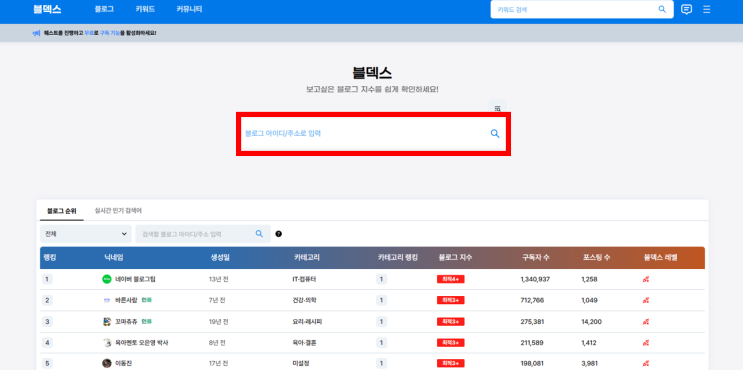Click the 육아·결혼 category cell
This screenshot has height=370, width=743.
click(x=304, y=343)
